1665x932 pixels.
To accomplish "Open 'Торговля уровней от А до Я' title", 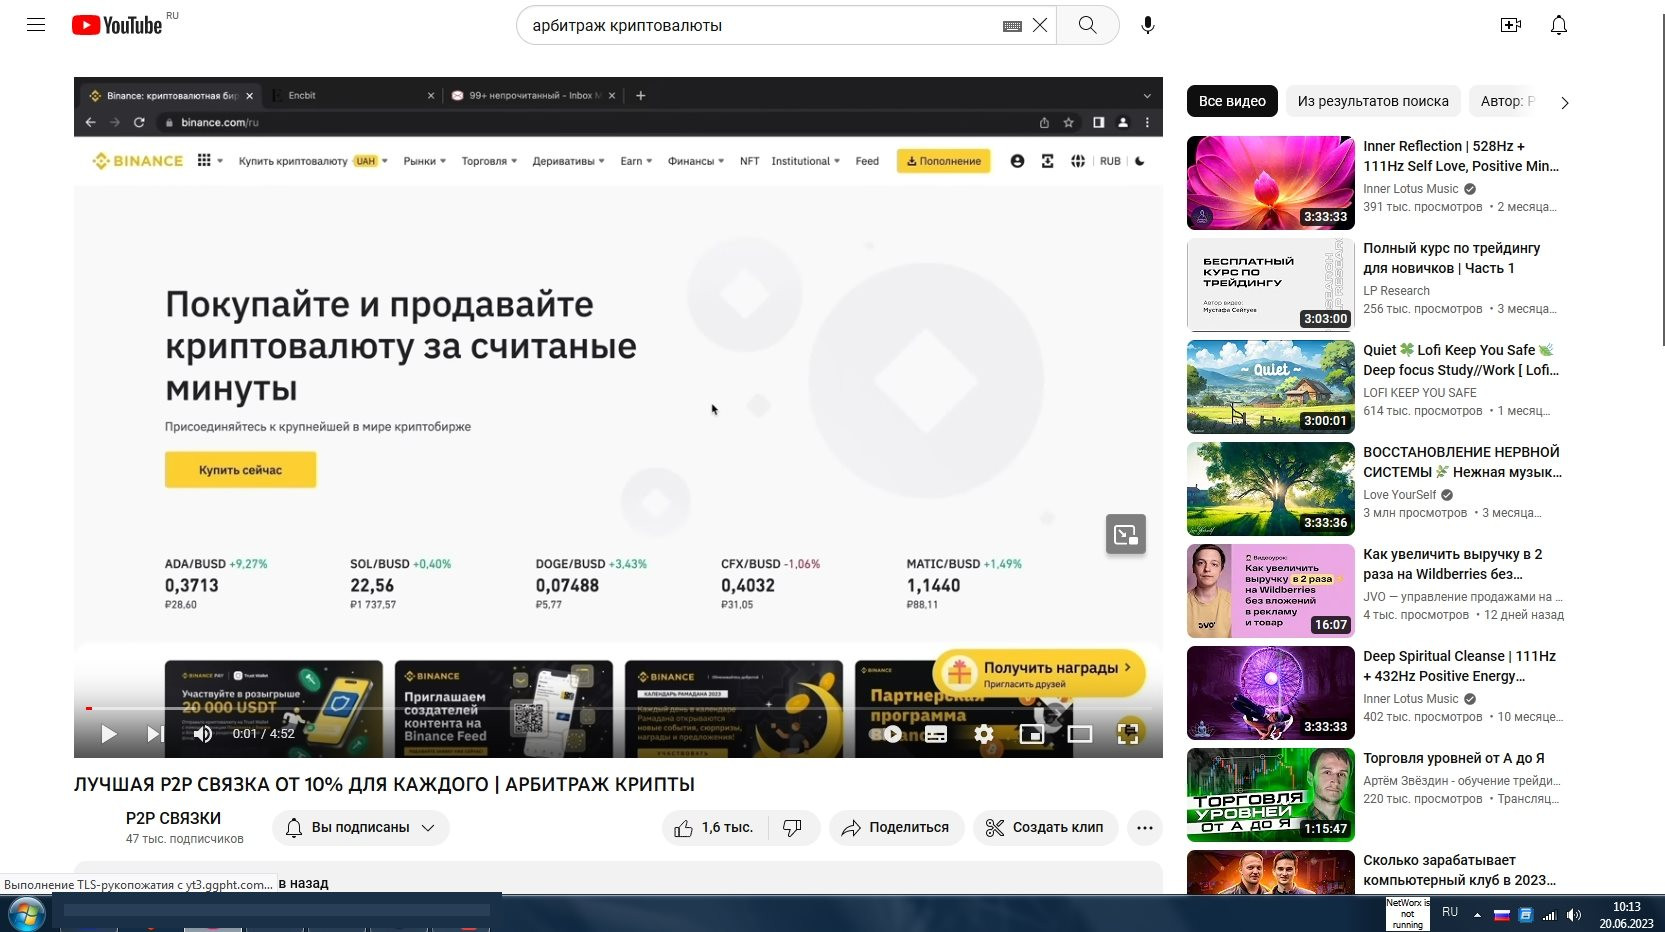I will 1453,758.
